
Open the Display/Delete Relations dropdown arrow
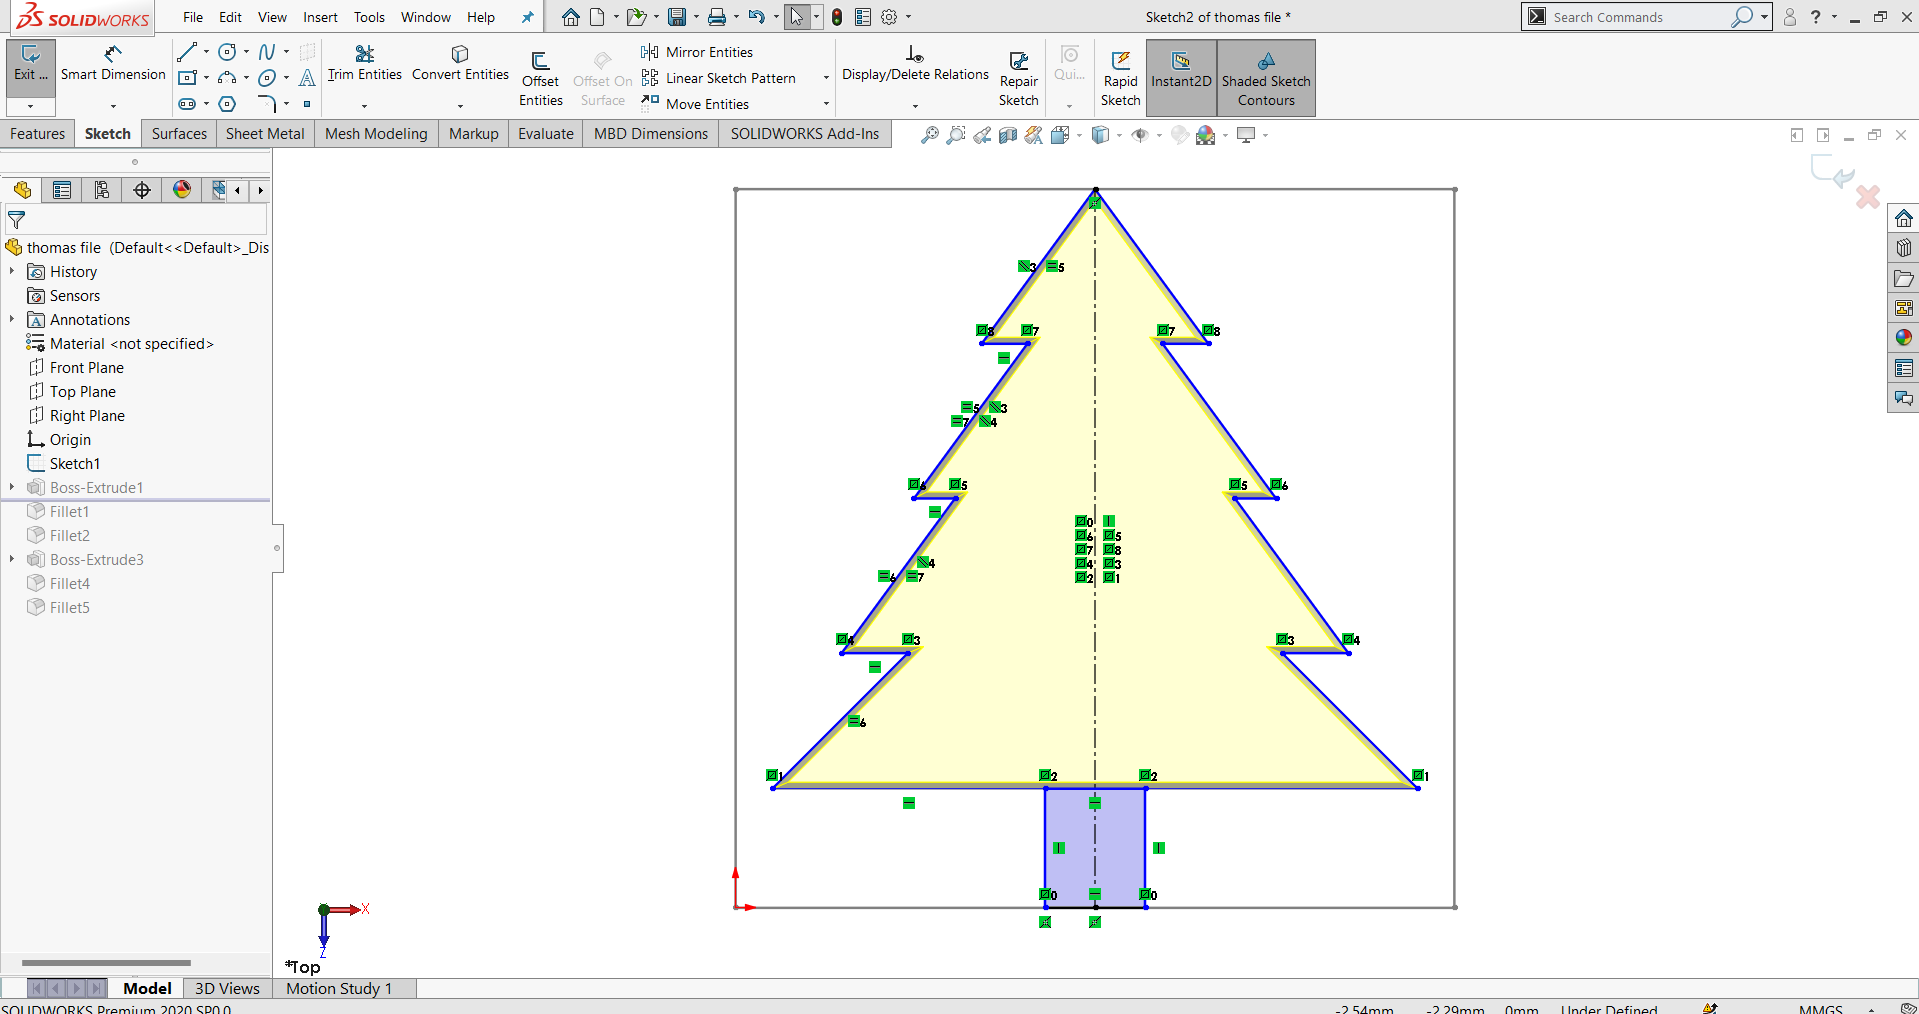coord(915,105)
